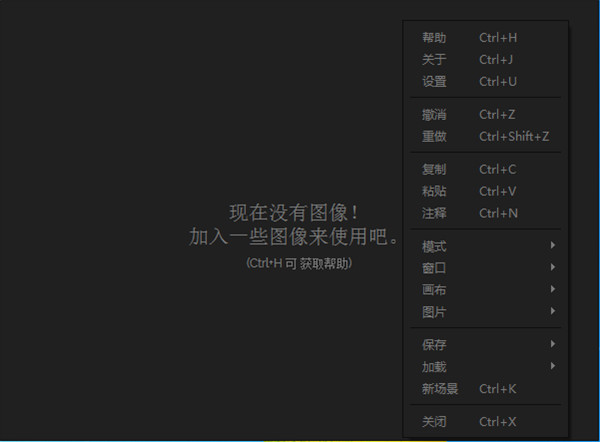Screen dimensions: 600x442
Task: Select 新场景 Ctrl+K entry
Action: click(486, 388)
